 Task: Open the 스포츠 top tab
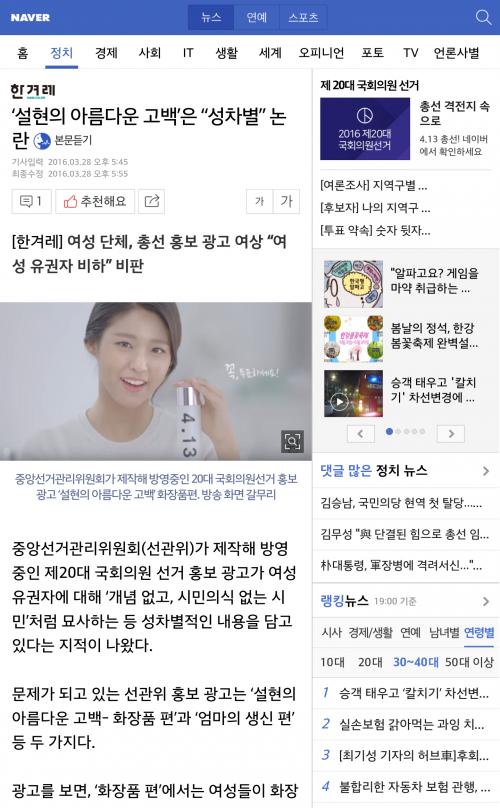[x=303, y=18]
